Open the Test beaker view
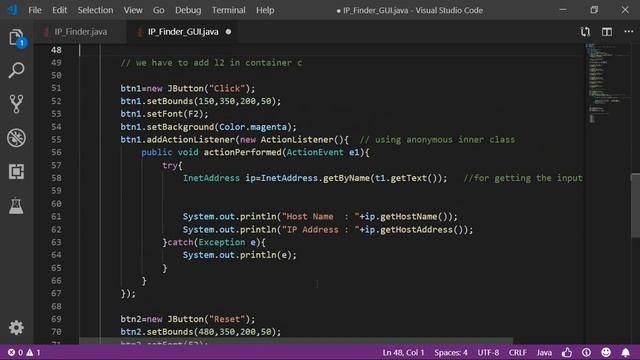Screen dimensions: 640x360 point(16,206)
